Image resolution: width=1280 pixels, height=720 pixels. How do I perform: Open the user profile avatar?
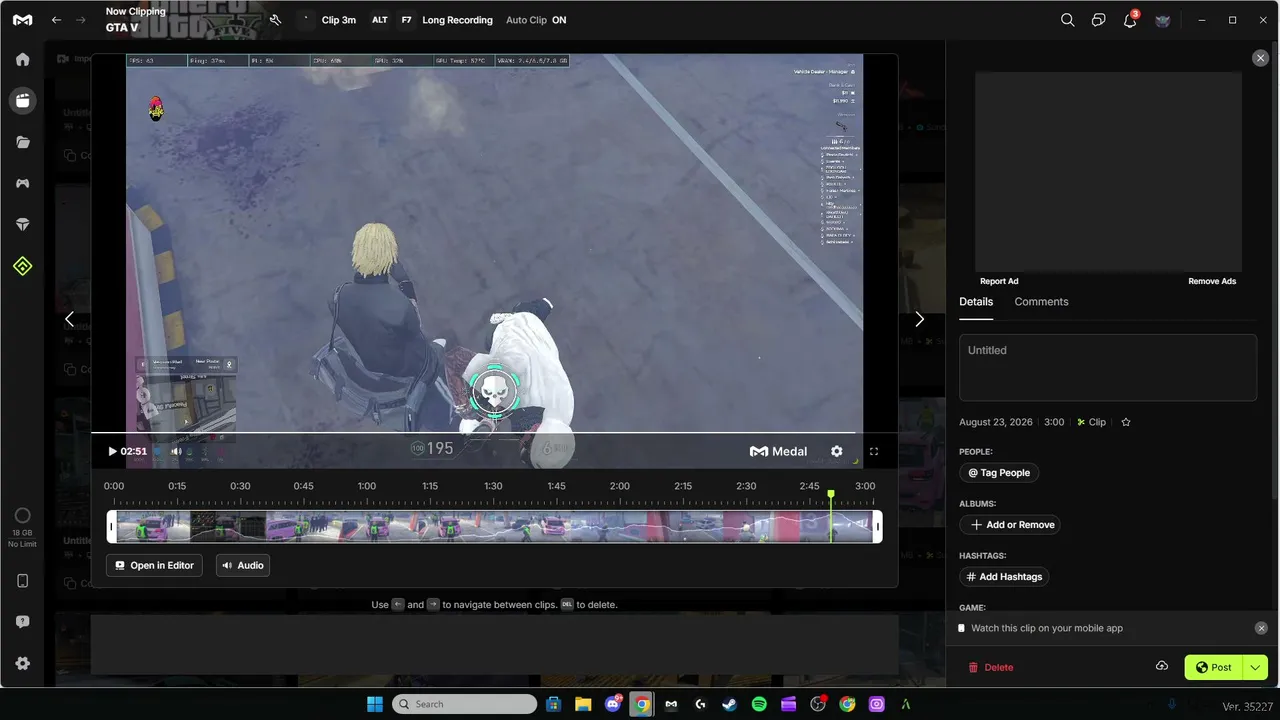point(1162,20)
